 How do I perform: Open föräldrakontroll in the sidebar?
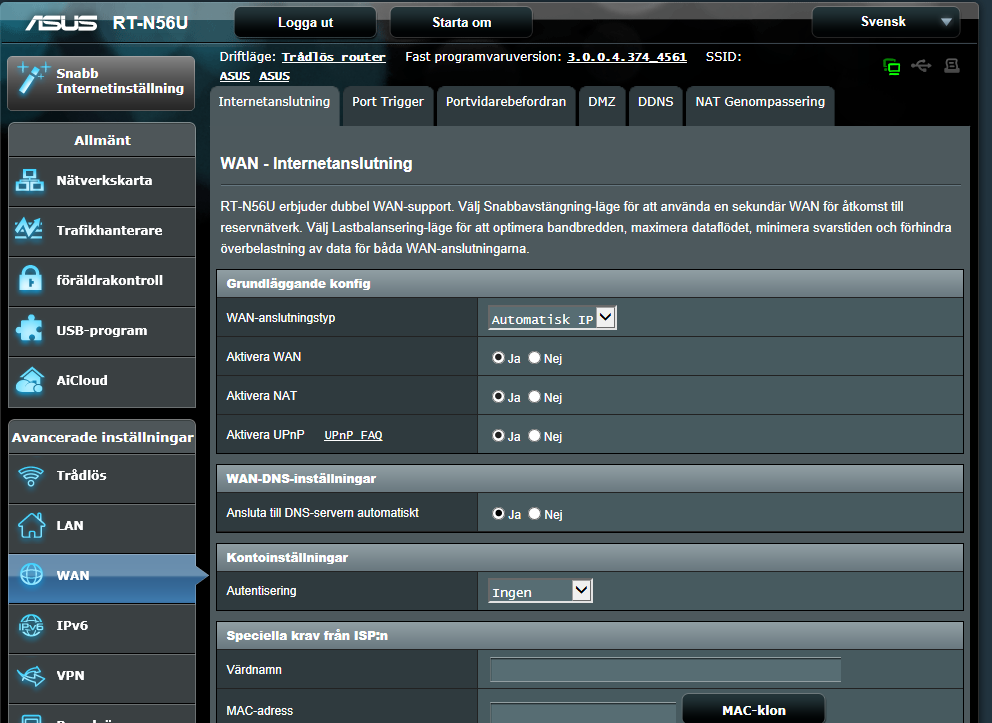[x=102, y=281]
